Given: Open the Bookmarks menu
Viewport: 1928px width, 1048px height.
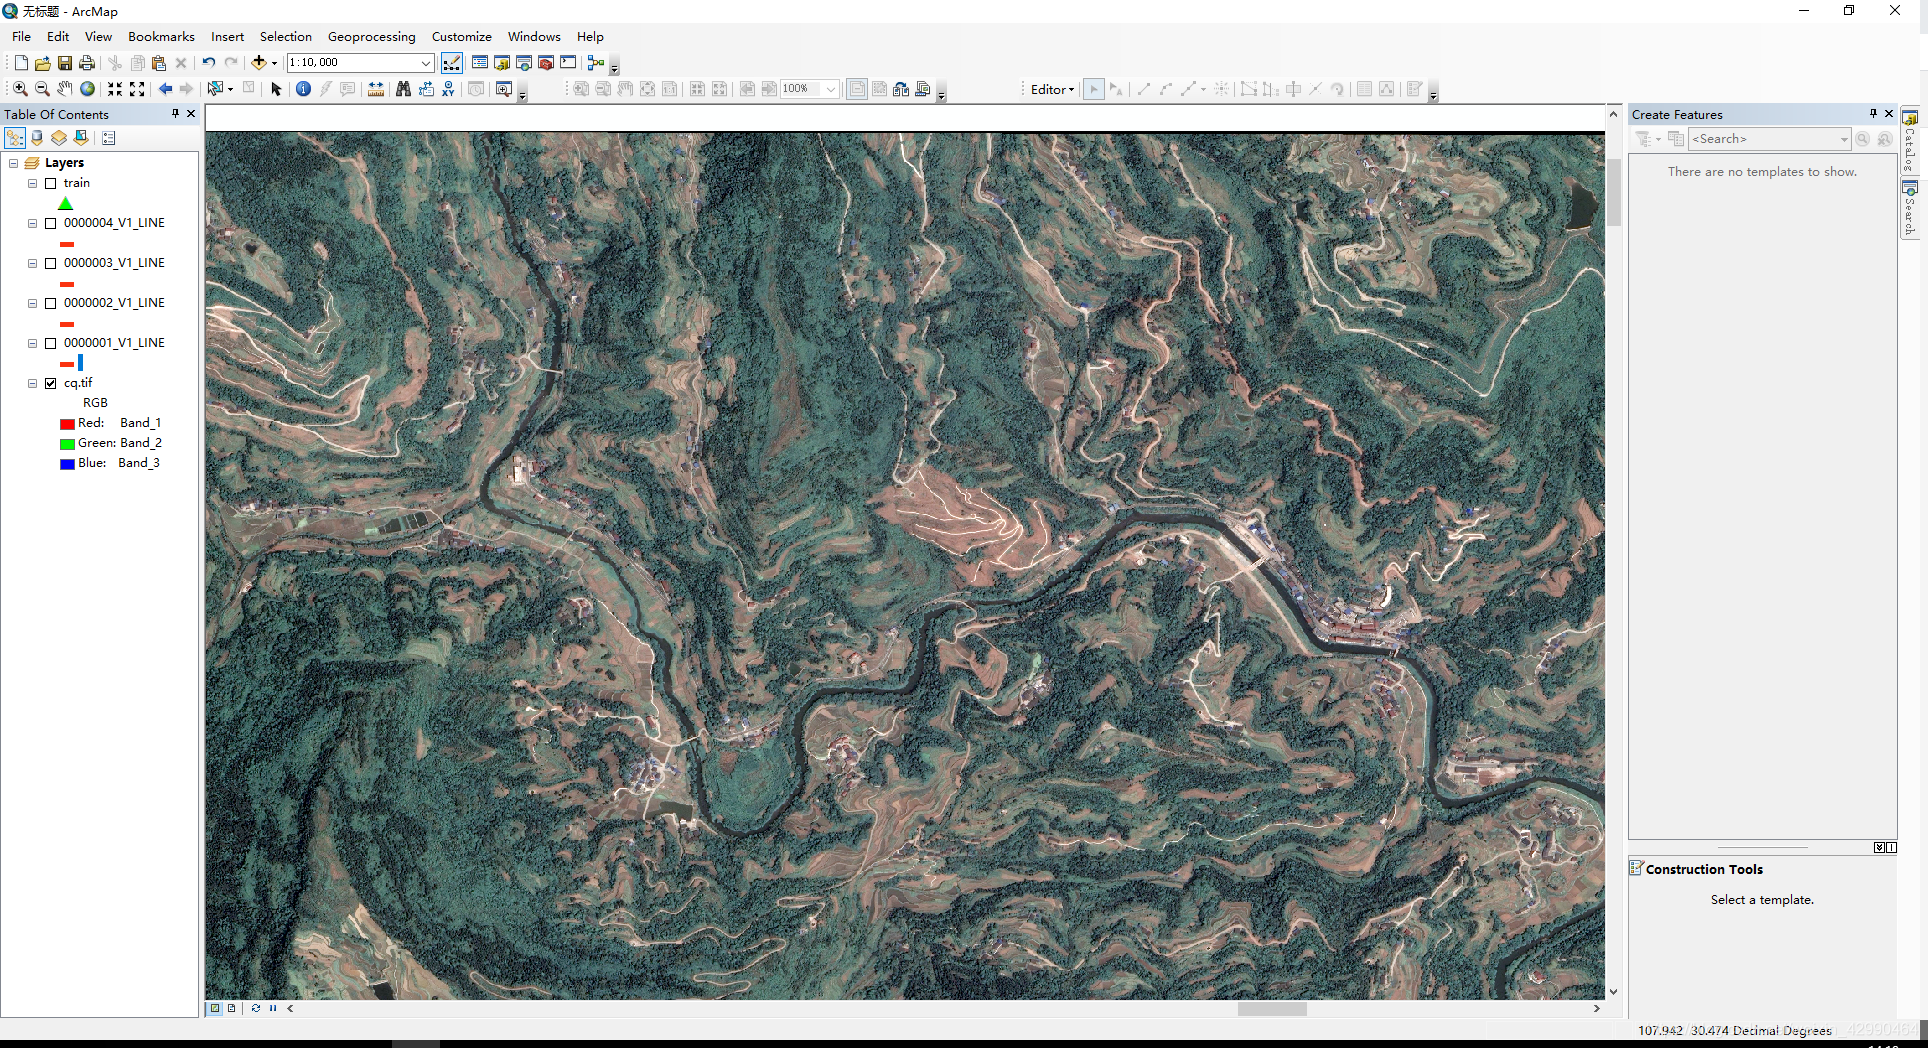Looking at the screenshot, I should (x=161, y=36).
